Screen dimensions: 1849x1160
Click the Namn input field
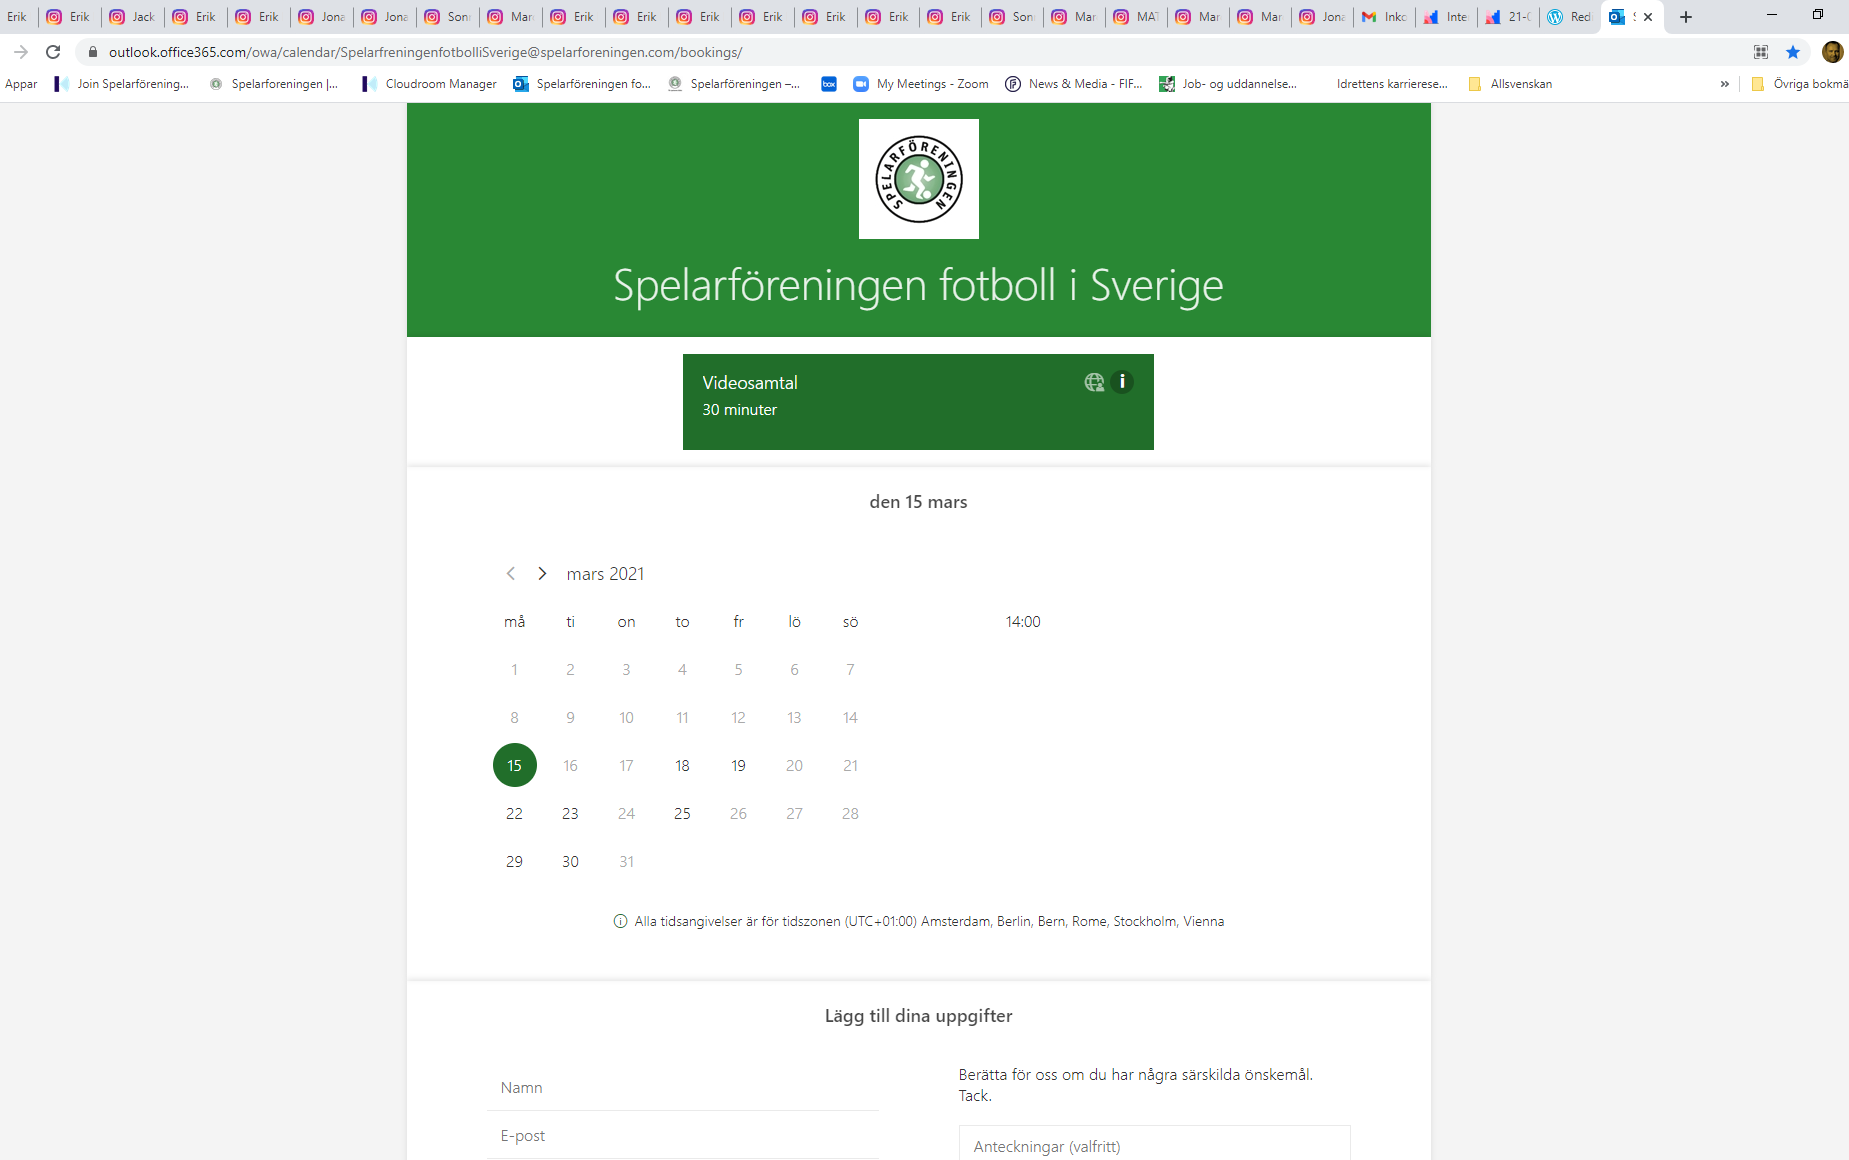coord(683,1088)
